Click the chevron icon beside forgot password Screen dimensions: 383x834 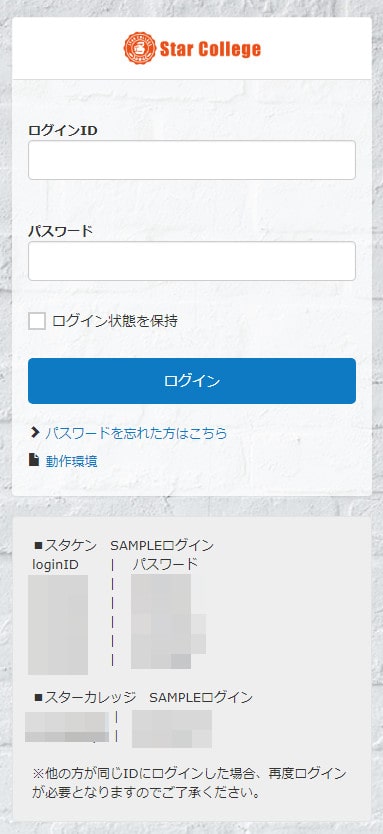click(x=35, y=432)
